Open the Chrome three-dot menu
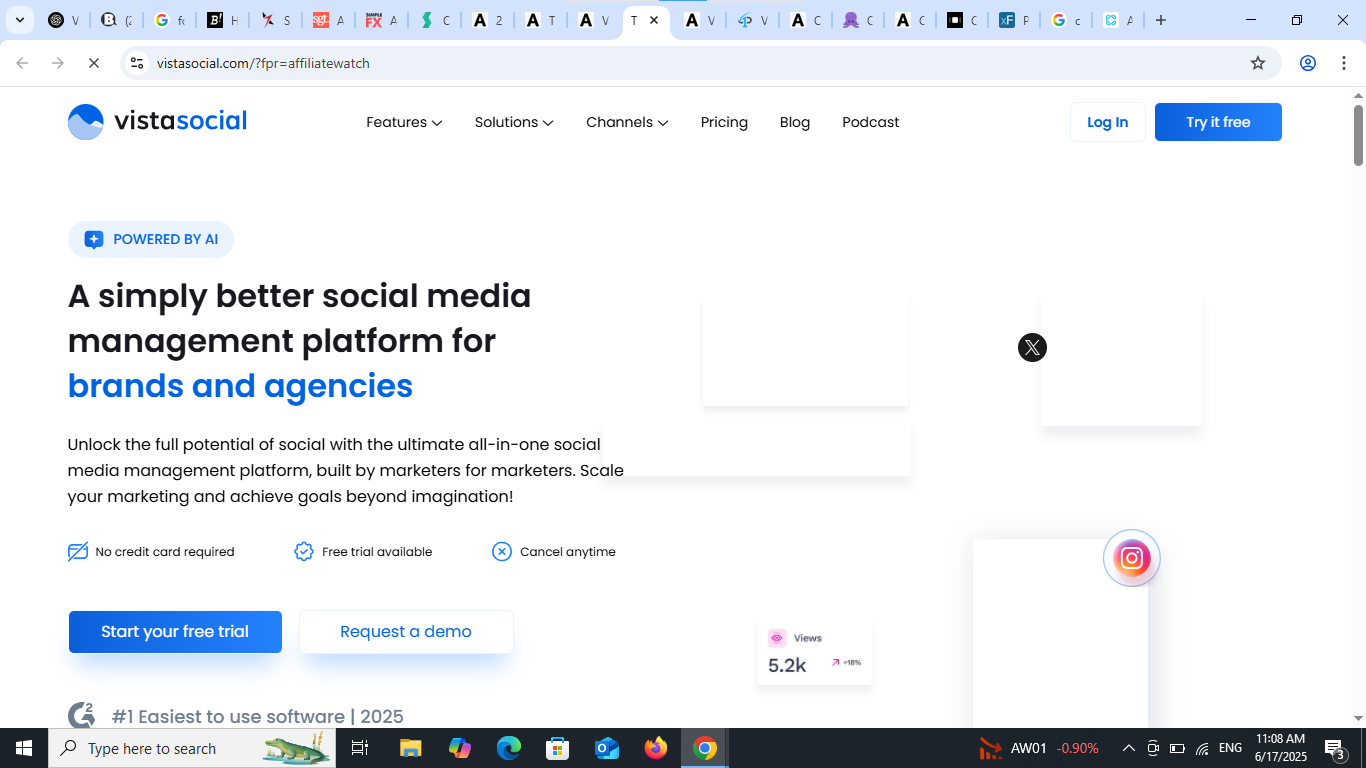Image resolution: width=1366 pixels, height=768 pixels. [x=1343, y=63]
